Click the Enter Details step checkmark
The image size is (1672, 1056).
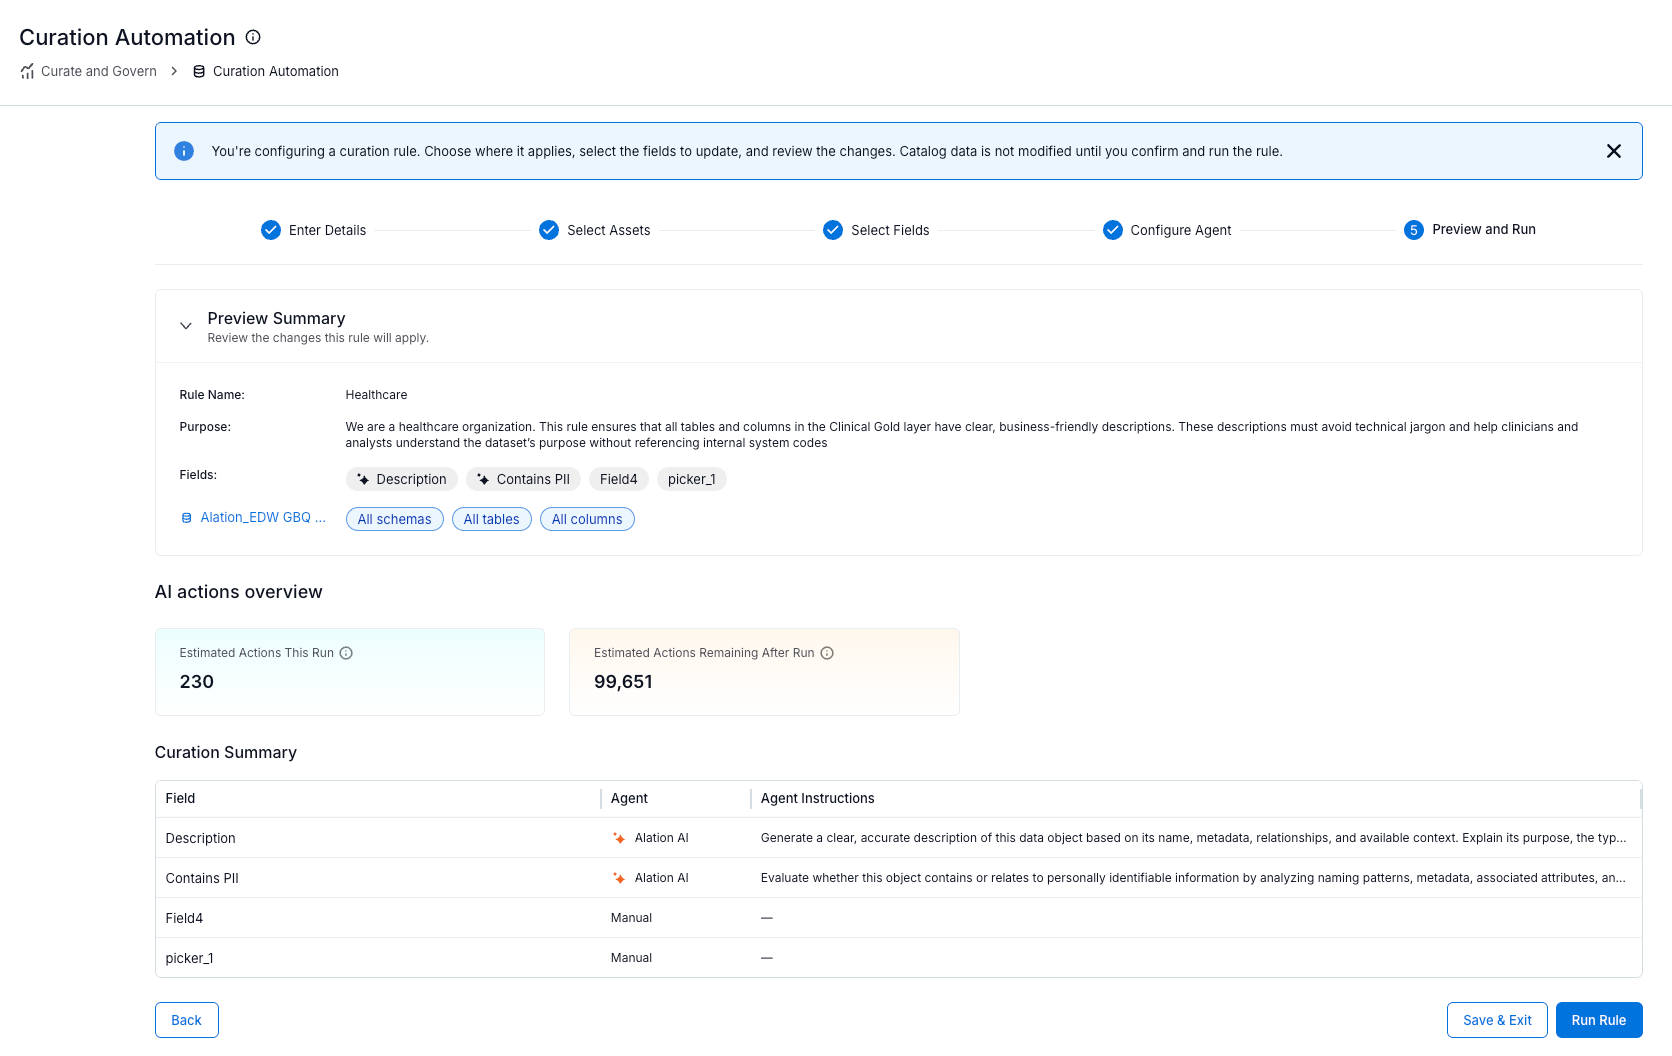pos(271,230)
